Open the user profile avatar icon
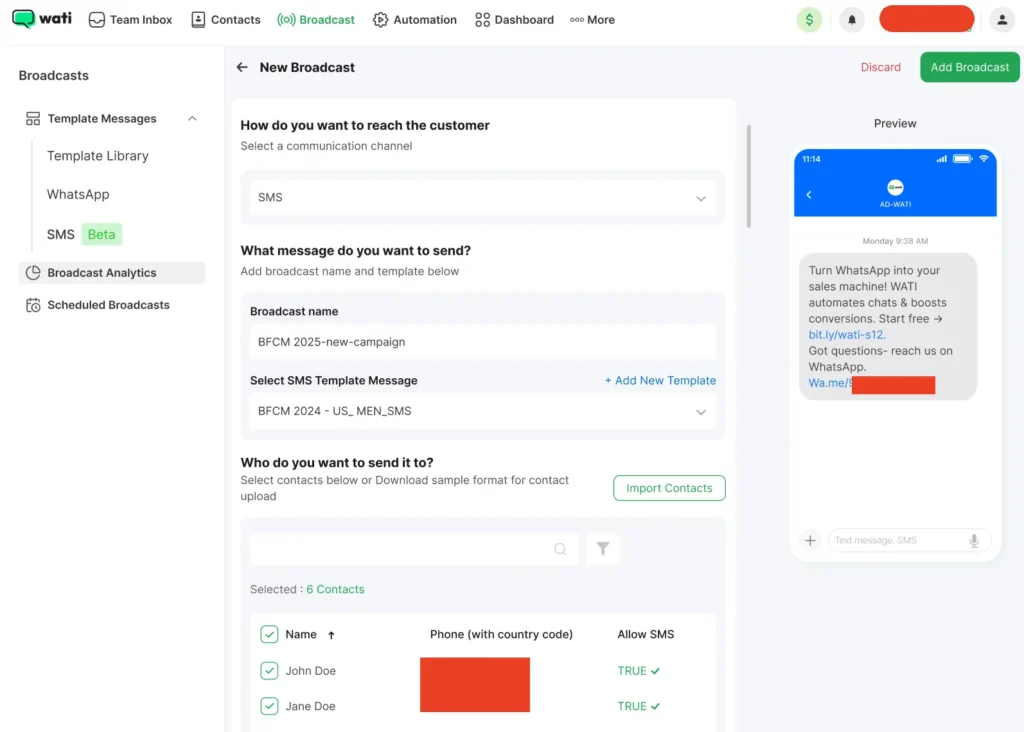The image size is (1024, 732). [x=1001, y=19]
